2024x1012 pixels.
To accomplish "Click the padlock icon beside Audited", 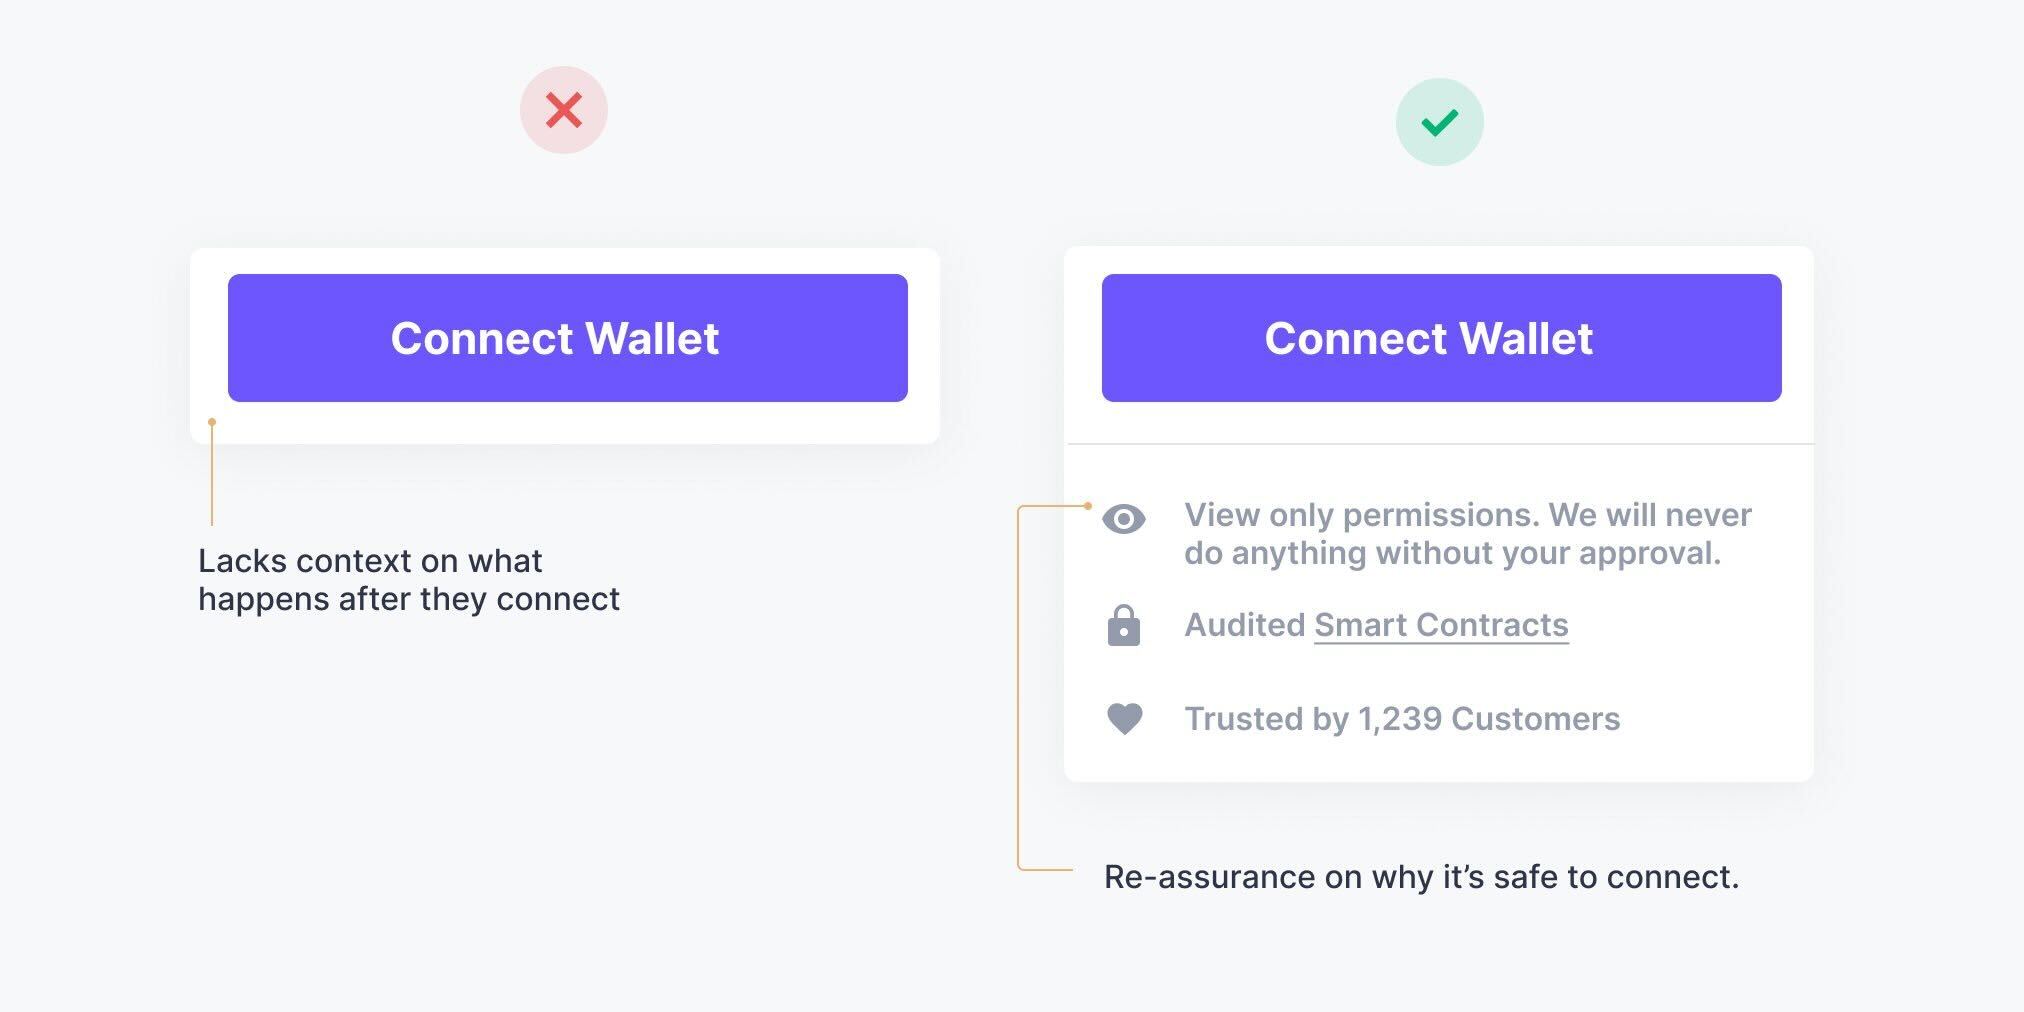I will click(1124, 626).
